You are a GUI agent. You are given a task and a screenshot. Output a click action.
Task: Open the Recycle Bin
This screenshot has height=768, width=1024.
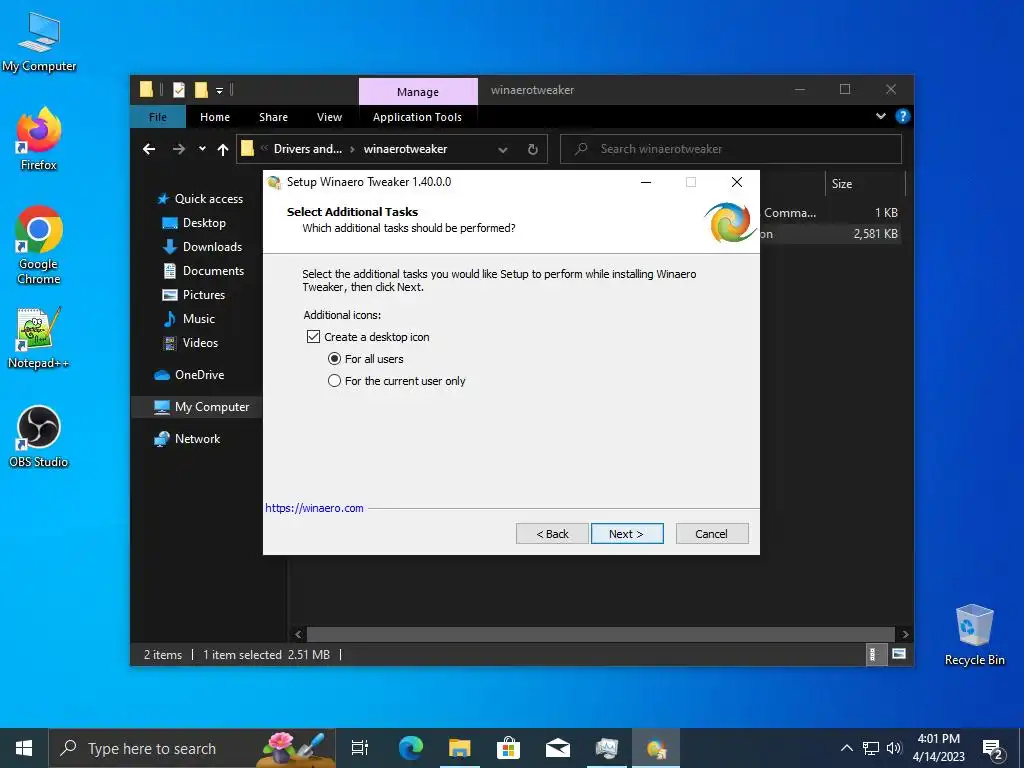(x=974, y=635)
